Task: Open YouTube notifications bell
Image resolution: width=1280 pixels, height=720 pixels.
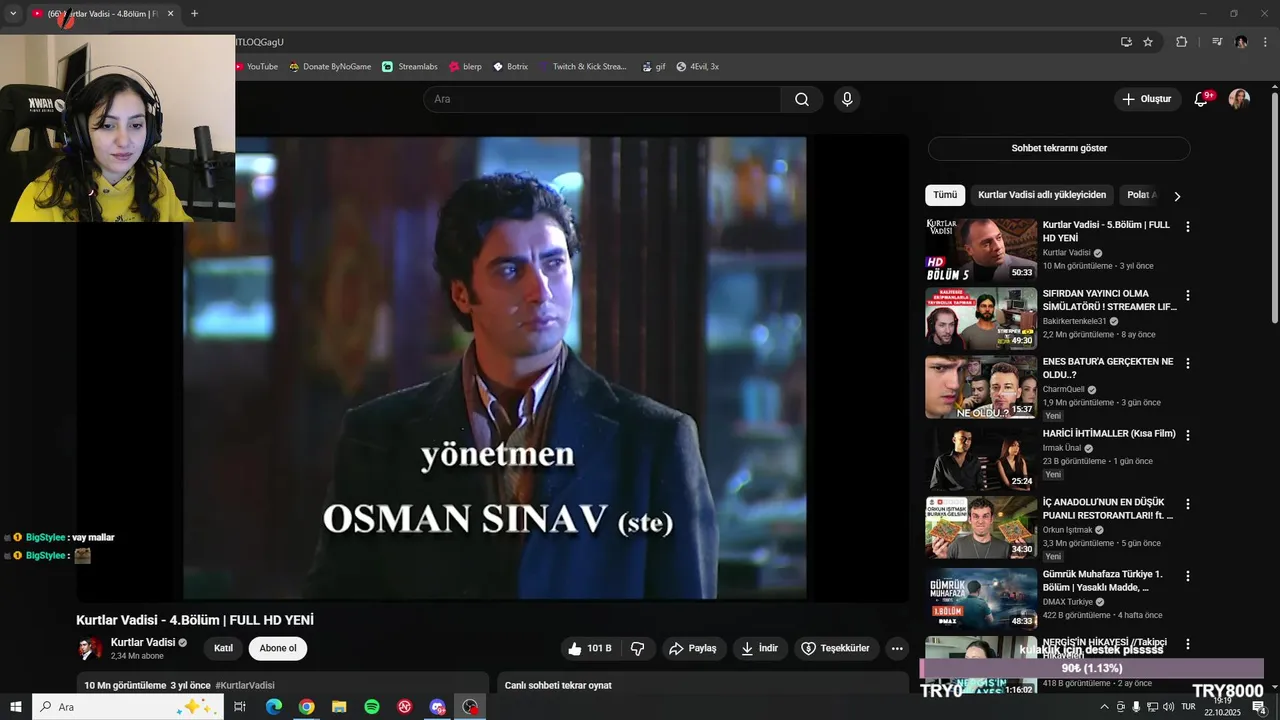Action: tap(1202, 99)
